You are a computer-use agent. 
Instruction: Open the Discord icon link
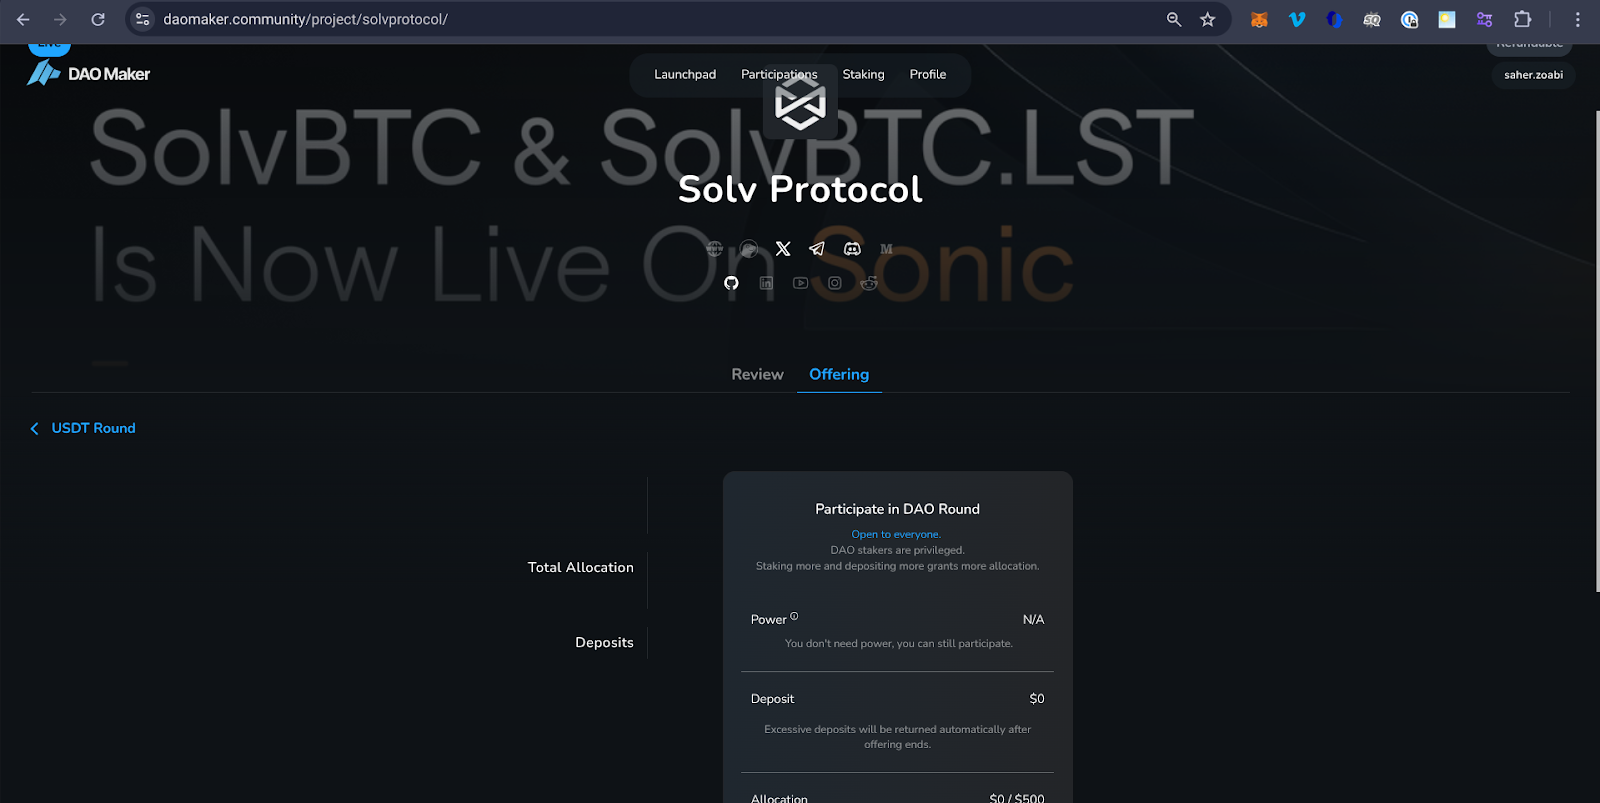click(x=852, y=249)
